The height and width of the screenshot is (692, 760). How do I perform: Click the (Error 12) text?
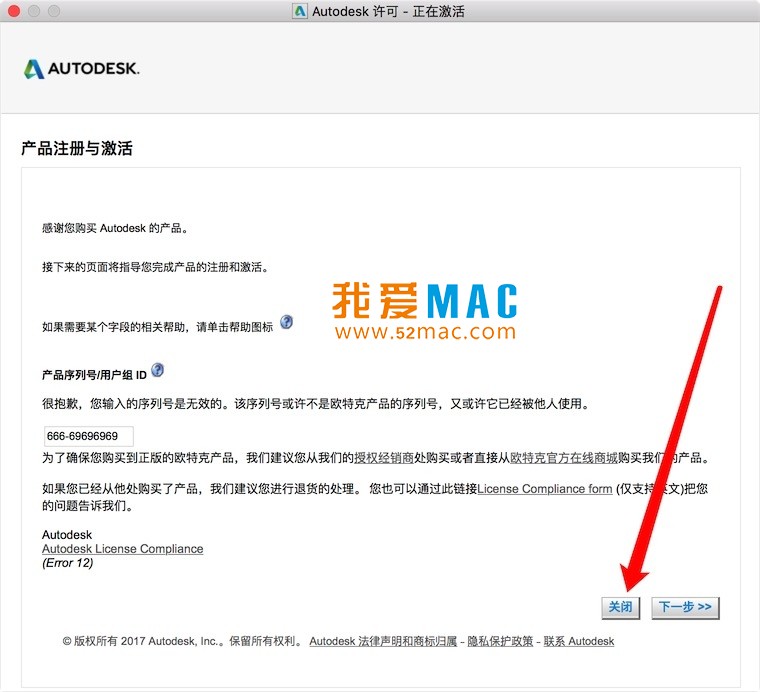click(68, 563)
